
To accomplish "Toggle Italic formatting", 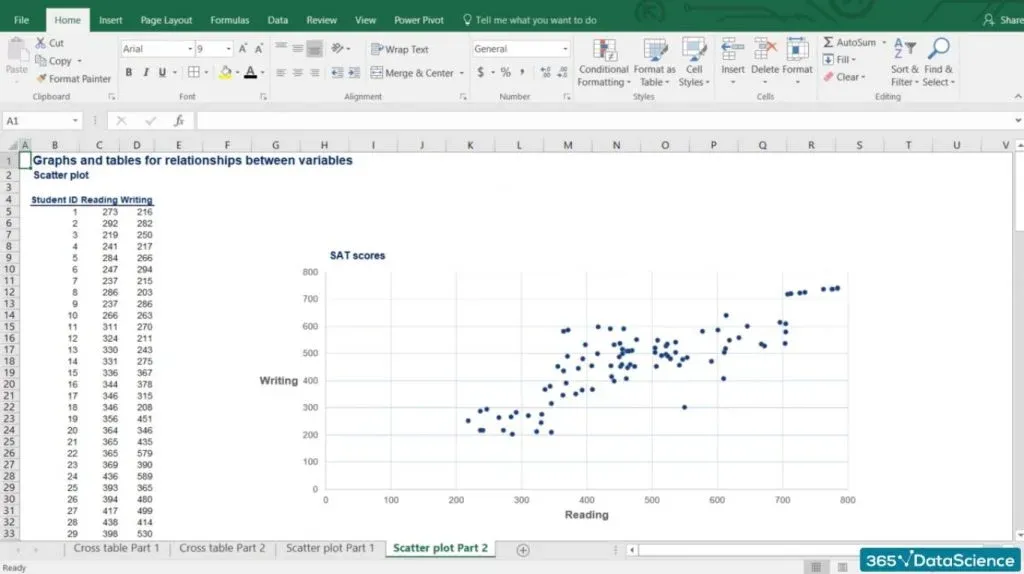I will point(146,73).
